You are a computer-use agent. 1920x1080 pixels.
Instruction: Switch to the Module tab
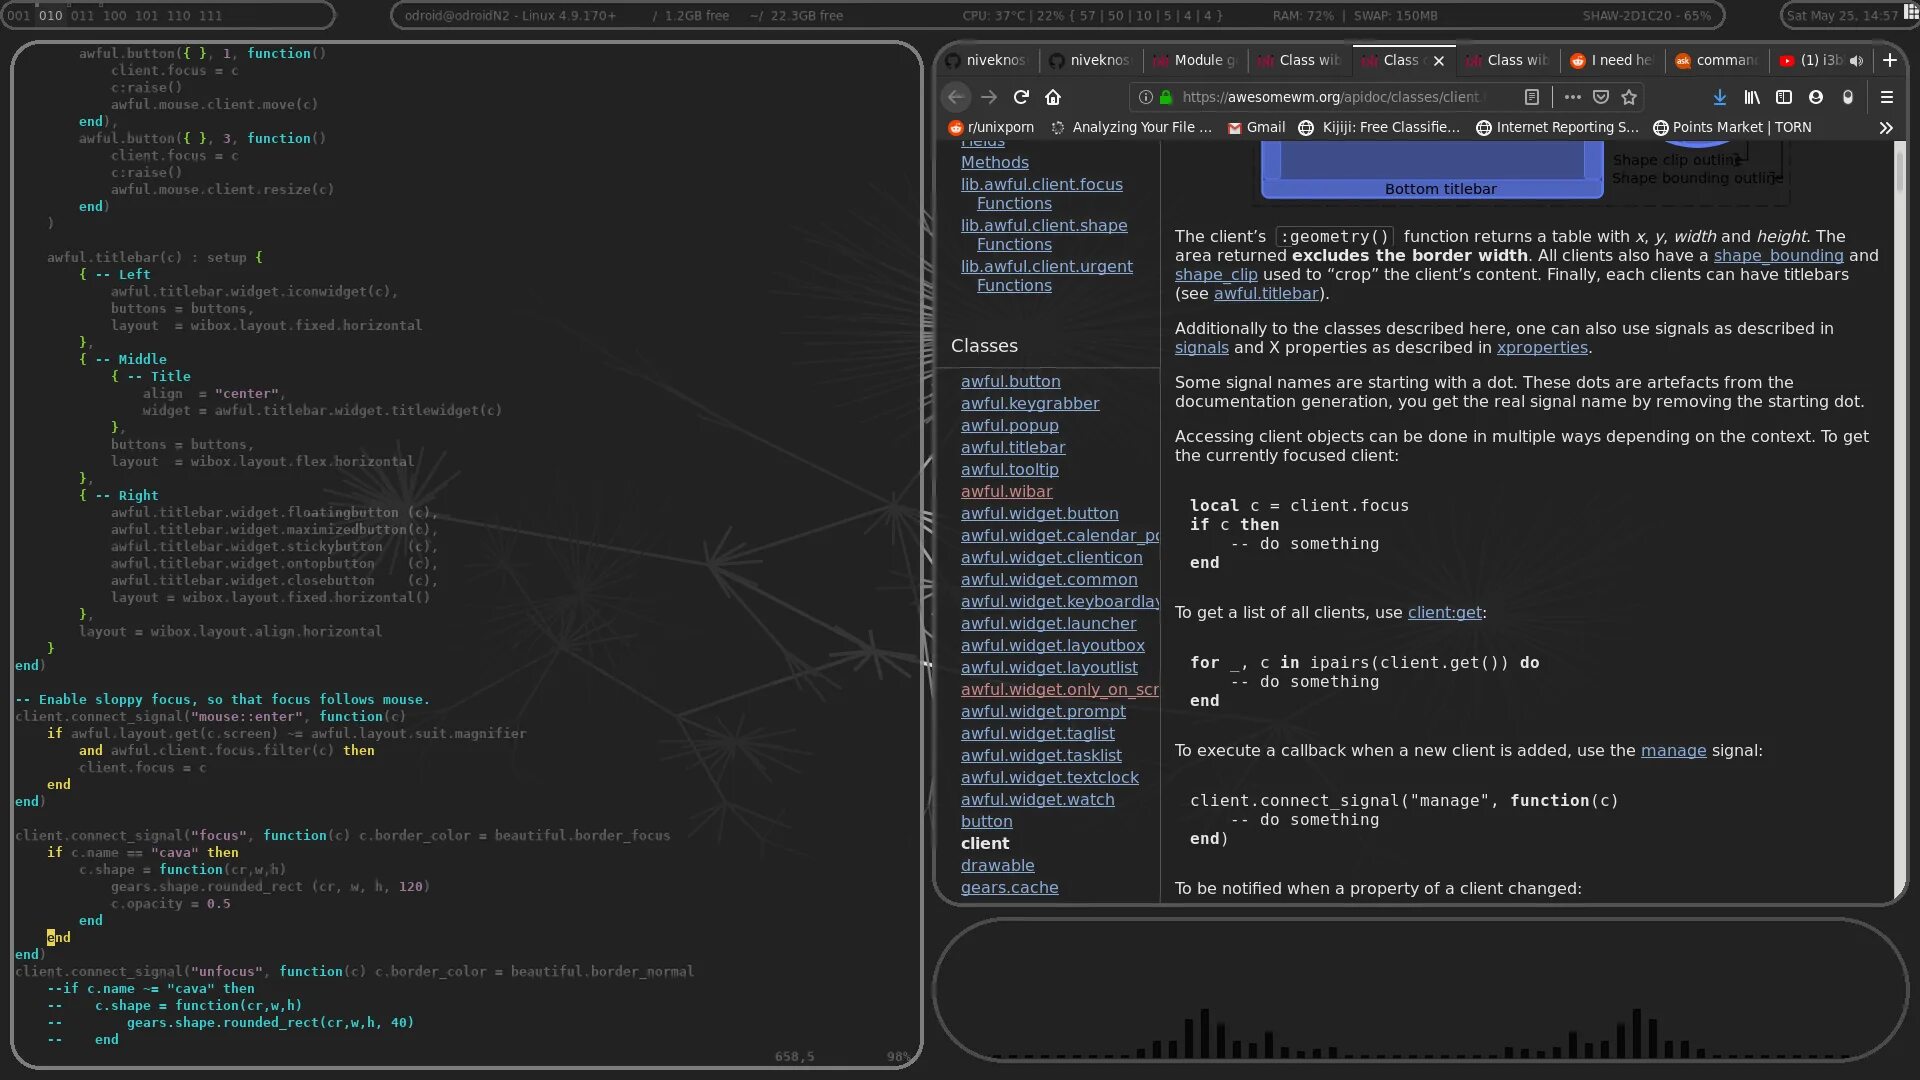point(1197,60)
